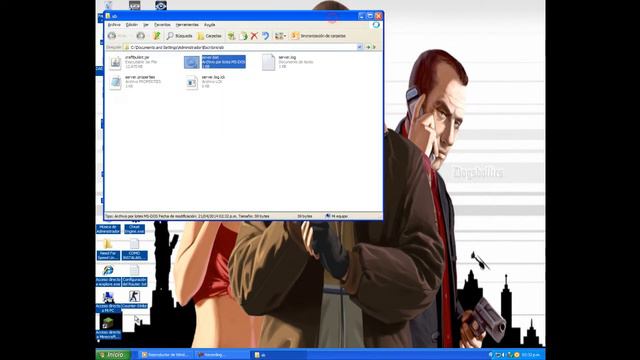
Task: Click the Forward navigation arrow icon
Action: click(141, 36)
